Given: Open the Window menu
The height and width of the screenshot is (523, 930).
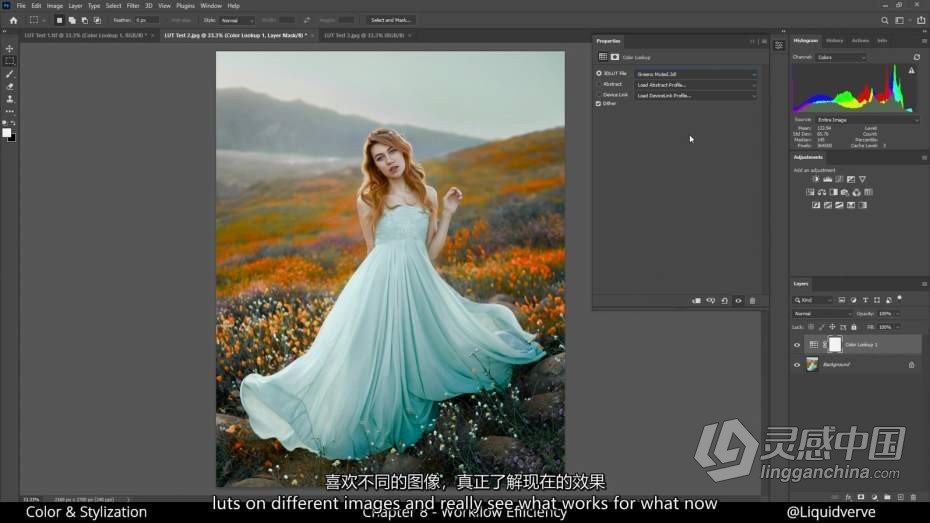Looking at the screenshot, I should (x=211, y=5).
